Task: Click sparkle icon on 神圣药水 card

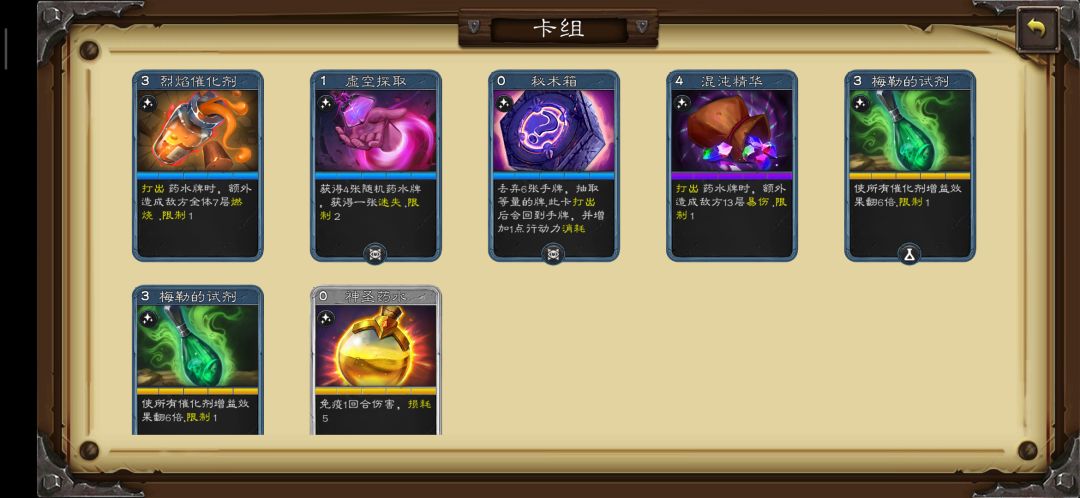Action: click(326, 319)
